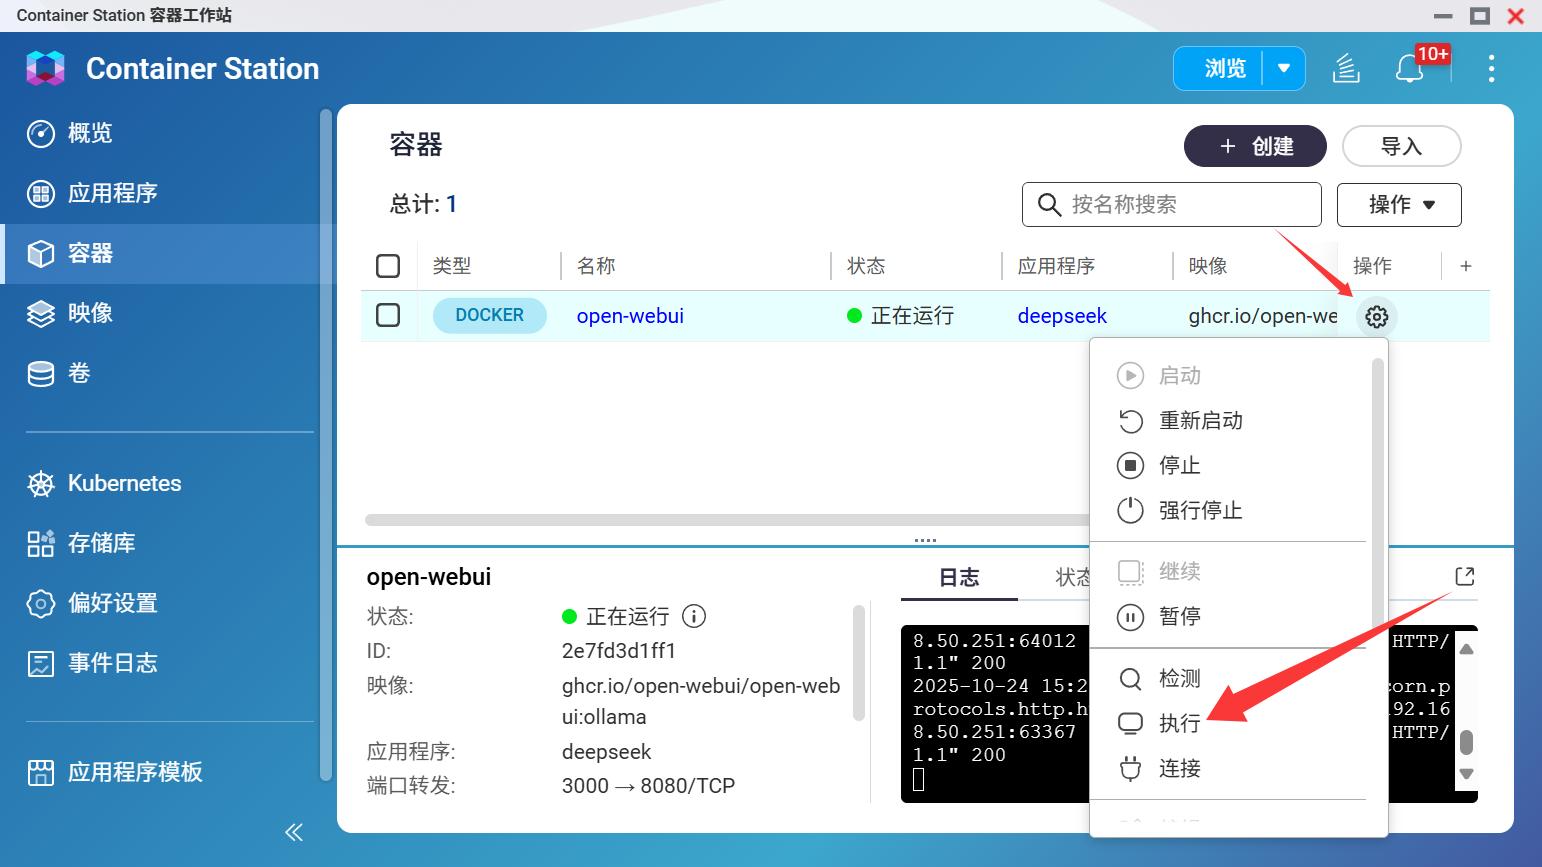This screenshot has width=1542, height=867.
Task: Collapse the sidebar with double-chevron icon
Action: click(x=294, y=832)
